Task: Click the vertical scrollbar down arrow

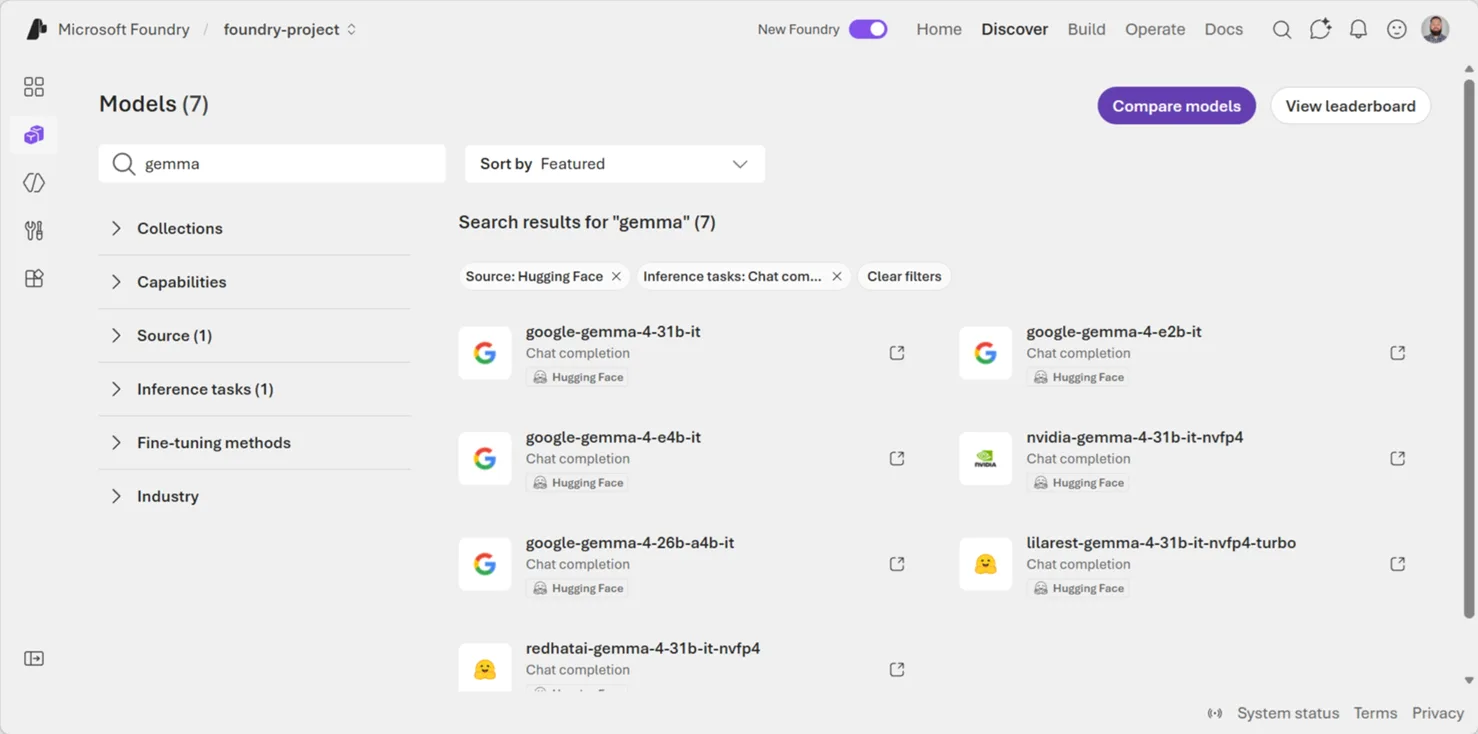Action: pyautogui.click(x=1469, y=680)
